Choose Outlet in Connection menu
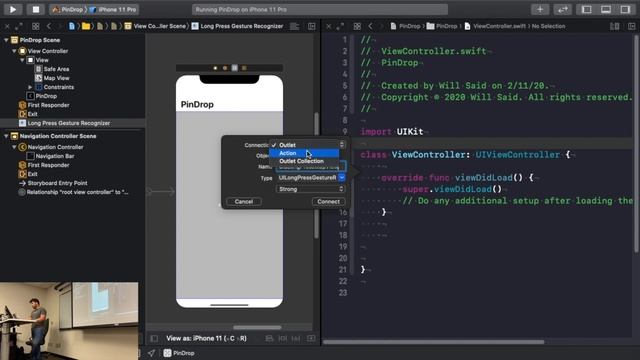Image resolution: width=640 pixels, height=360 pixels. pyautogui.click(x=304, y=145)
